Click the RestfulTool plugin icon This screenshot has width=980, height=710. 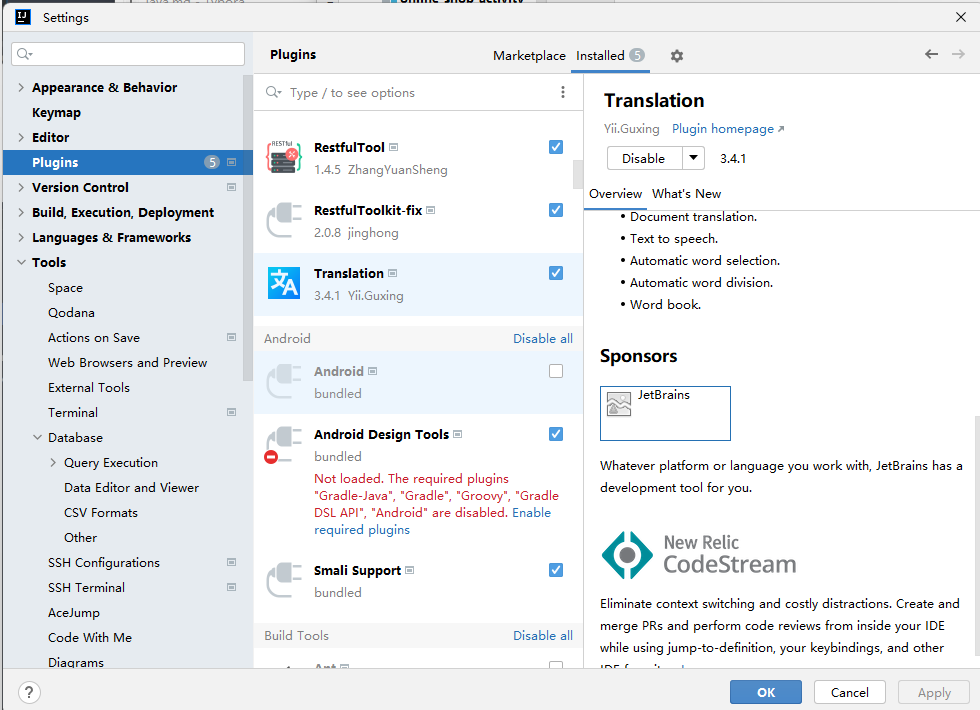tap(283, 157)
